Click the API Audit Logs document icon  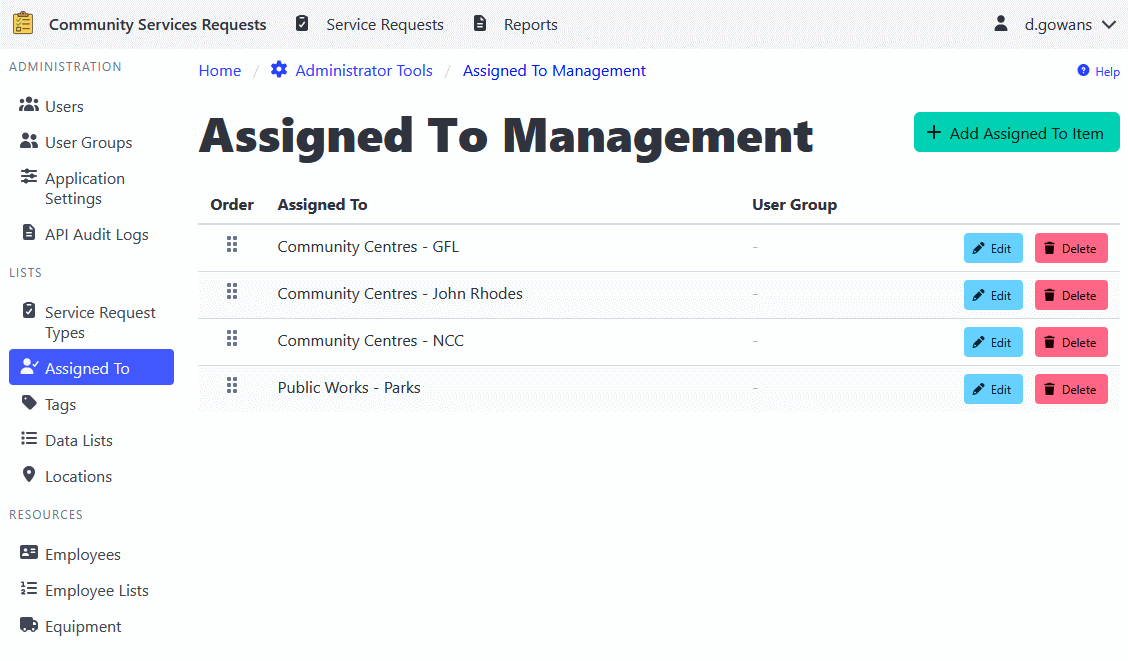pos(27,233)
